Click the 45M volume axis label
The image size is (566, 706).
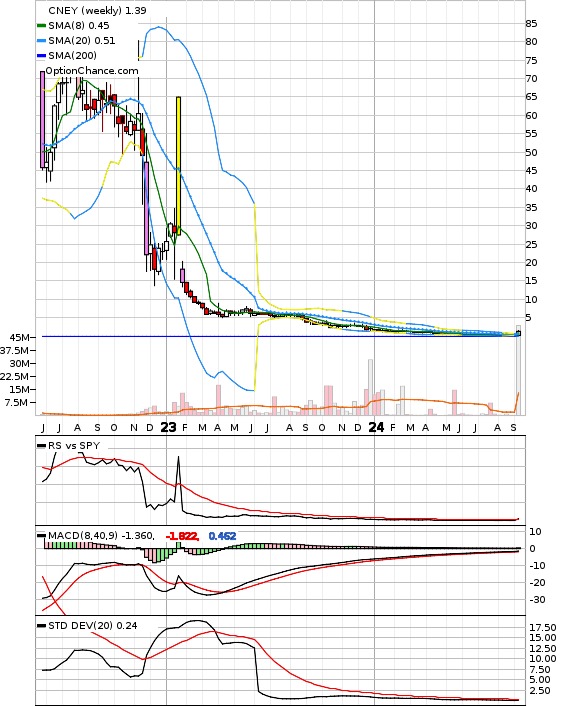tap(20, 337)
